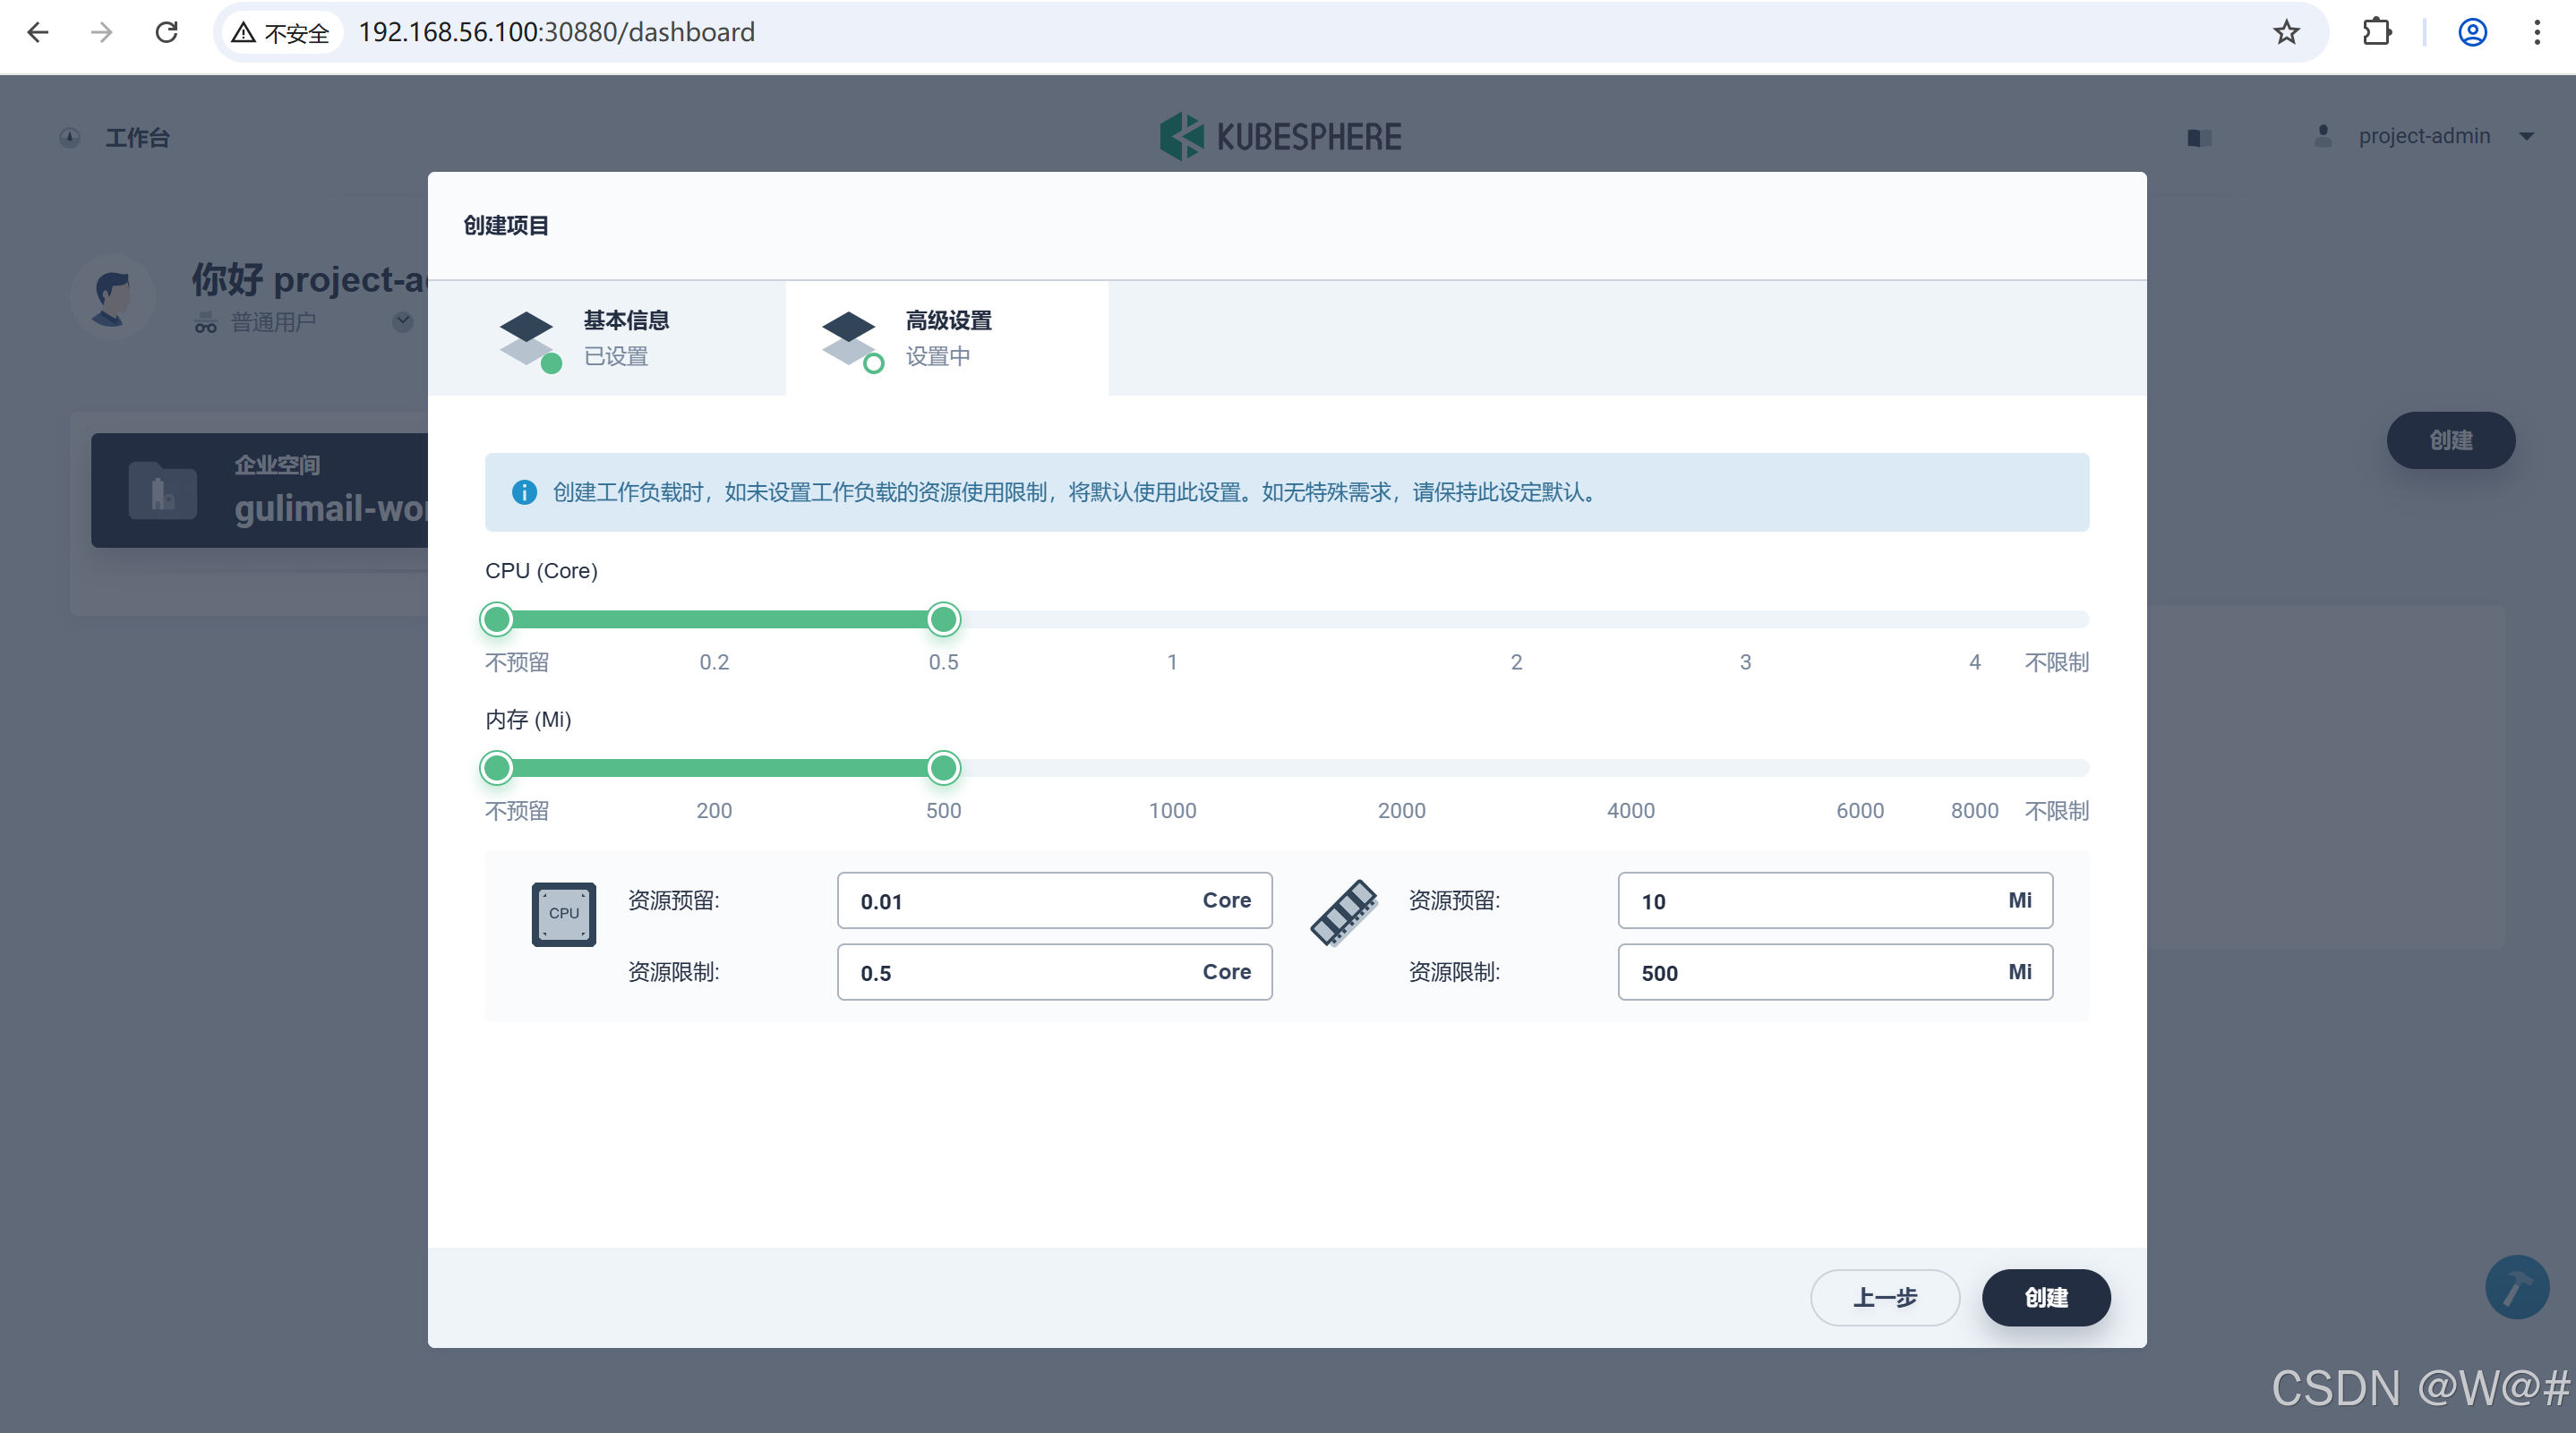
Task: Expand the project-admin user dropdown
Action: 2526,136
